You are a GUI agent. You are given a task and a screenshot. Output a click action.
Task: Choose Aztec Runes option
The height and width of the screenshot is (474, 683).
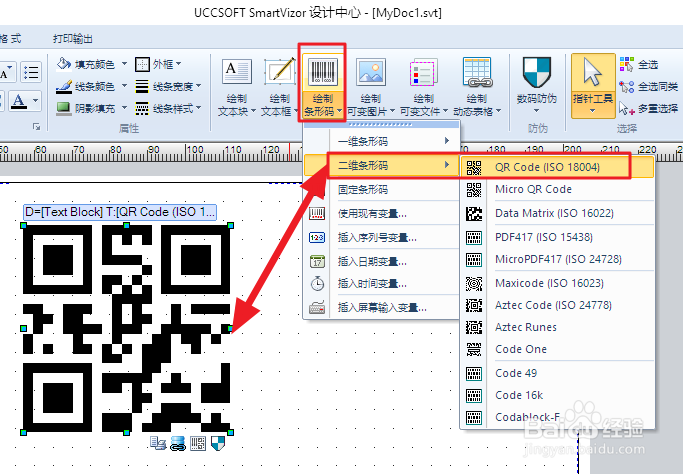(x=558, y=327)
